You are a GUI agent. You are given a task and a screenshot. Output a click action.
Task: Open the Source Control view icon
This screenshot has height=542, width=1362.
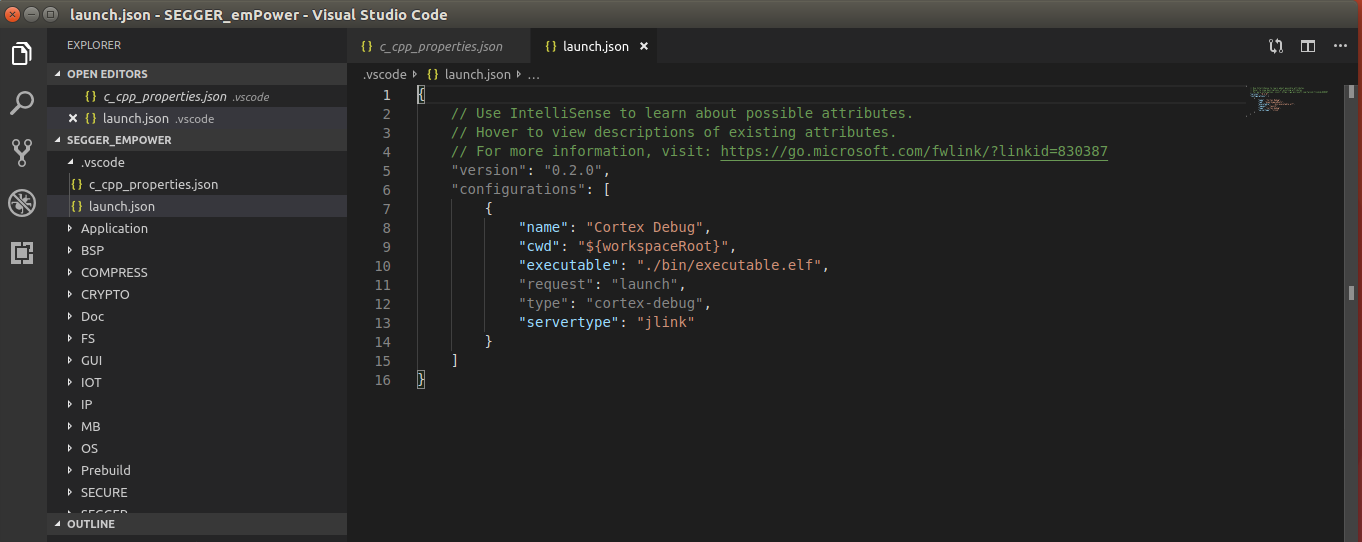(22, 153)
